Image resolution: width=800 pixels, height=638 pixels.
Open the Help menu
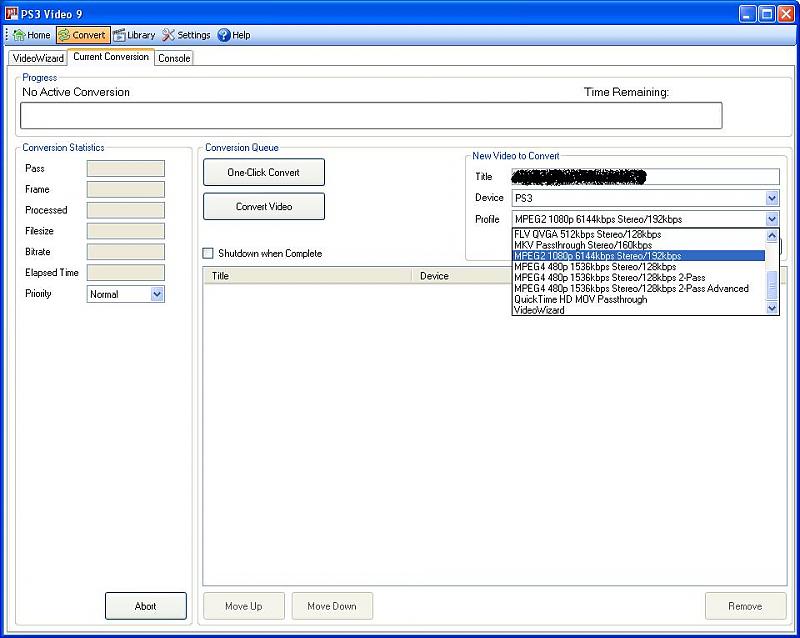[x=234, y=35]
